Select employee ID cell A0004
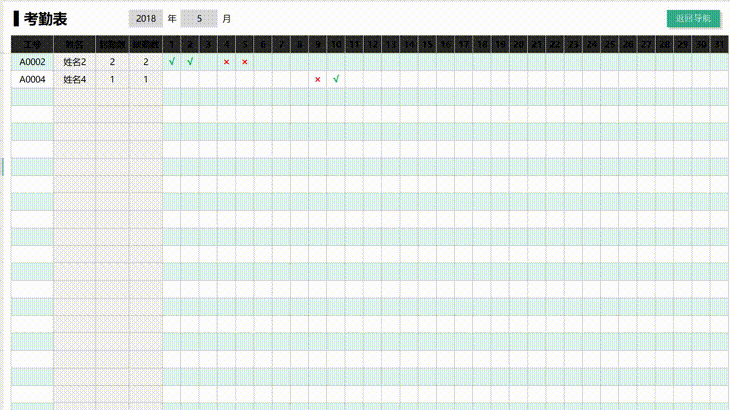This screenshot has height=410, width=730. pyautogui.click(x=32, y=79)
